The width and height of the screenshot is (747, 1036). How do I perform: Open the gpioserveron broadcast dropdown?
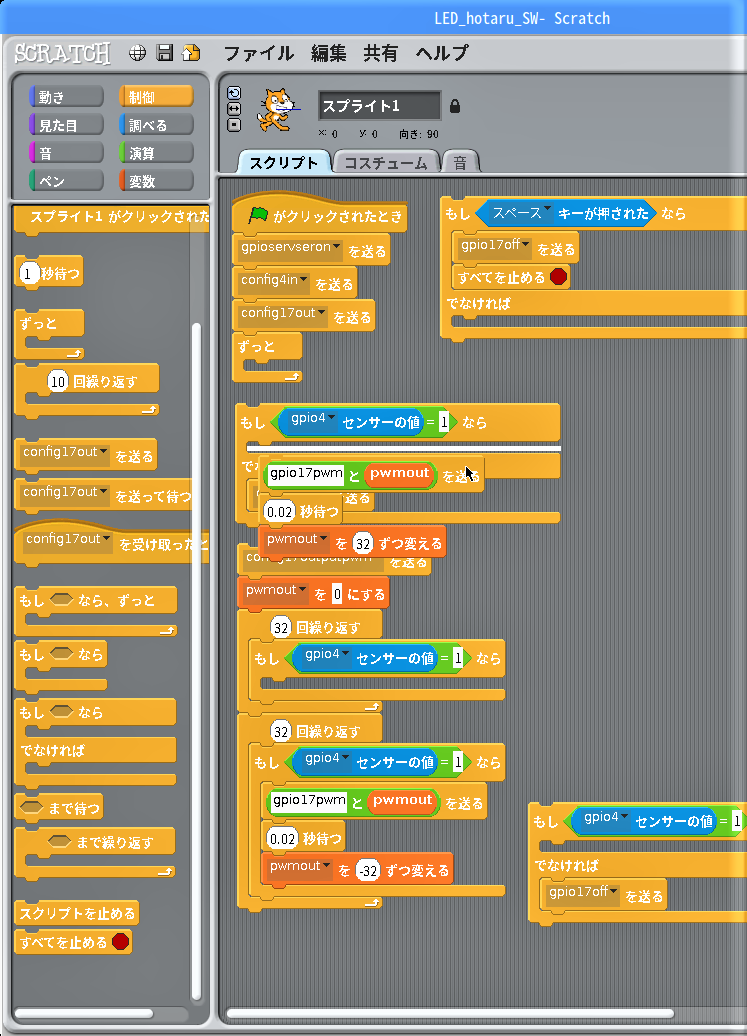pos(337,247)
